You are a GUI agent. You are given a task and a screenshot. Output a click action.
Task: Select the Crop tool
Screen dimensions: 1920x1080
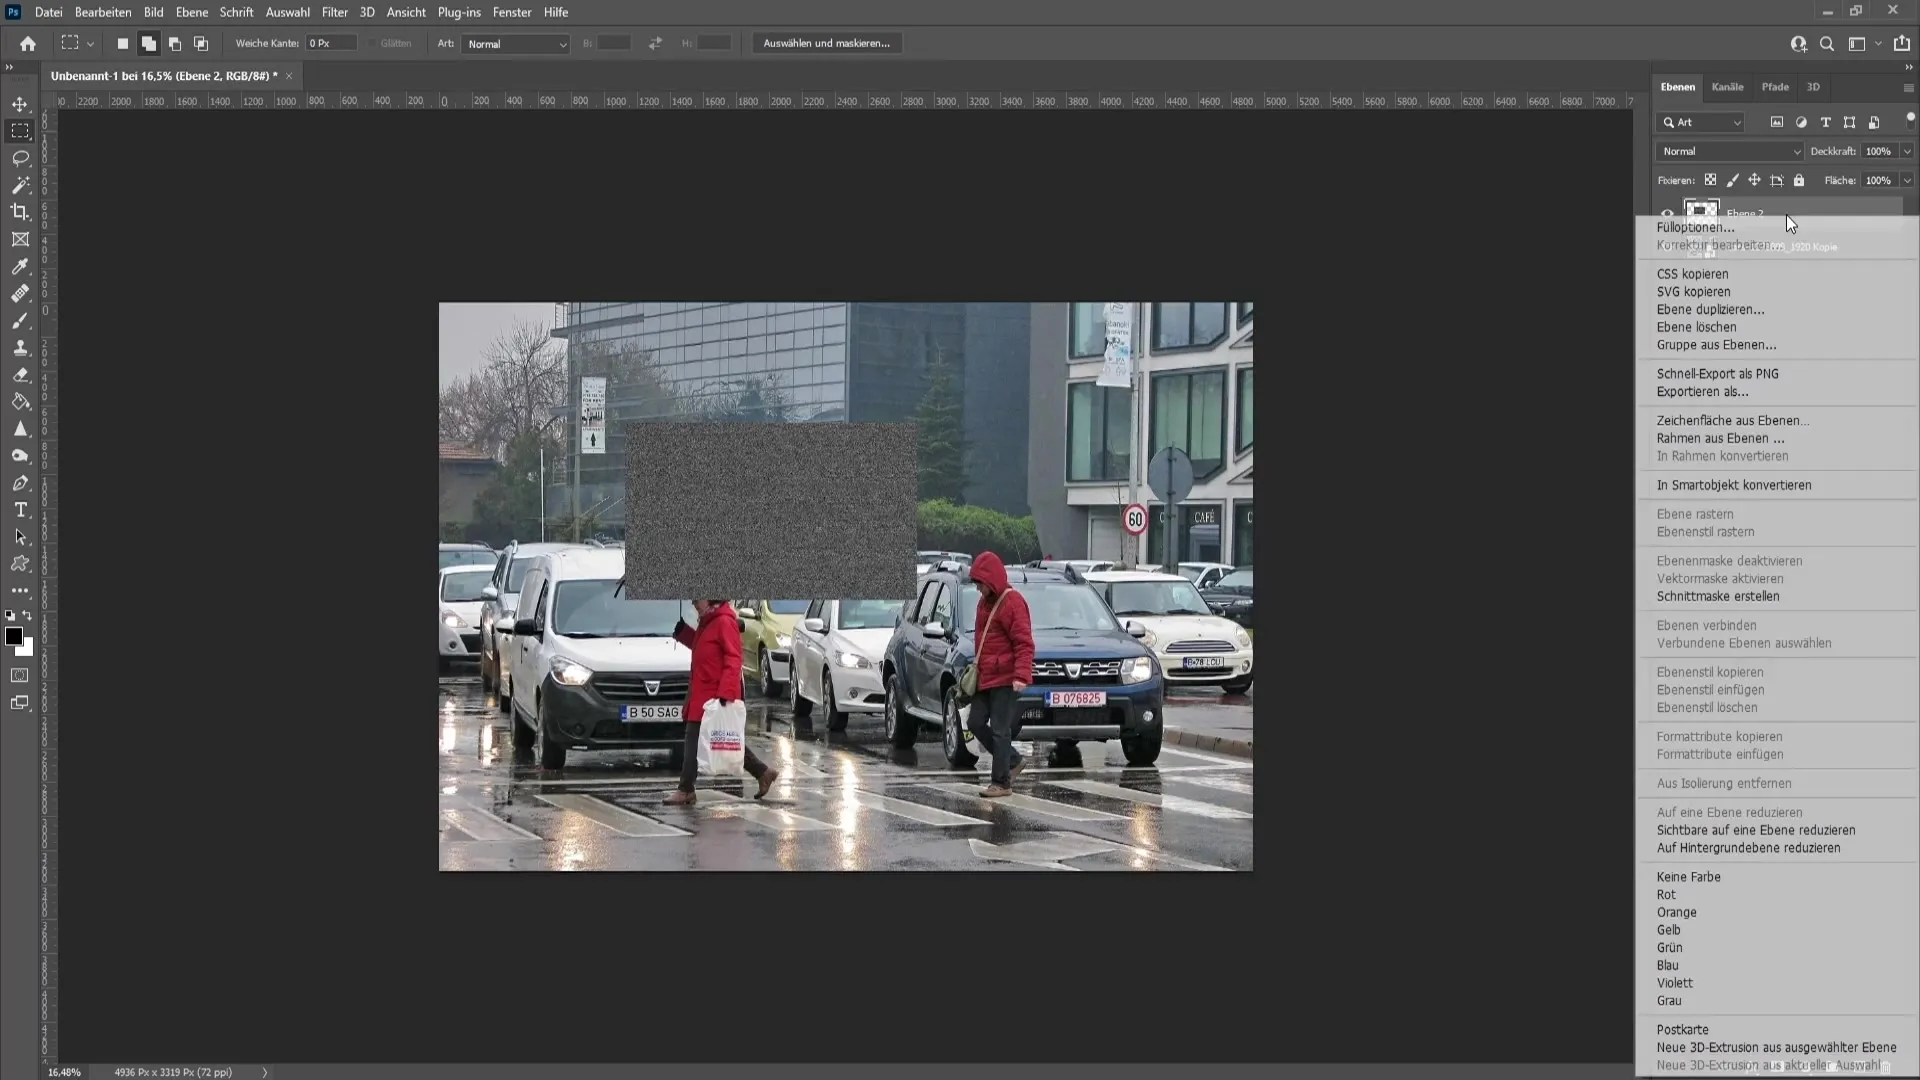tap(20, 212)
